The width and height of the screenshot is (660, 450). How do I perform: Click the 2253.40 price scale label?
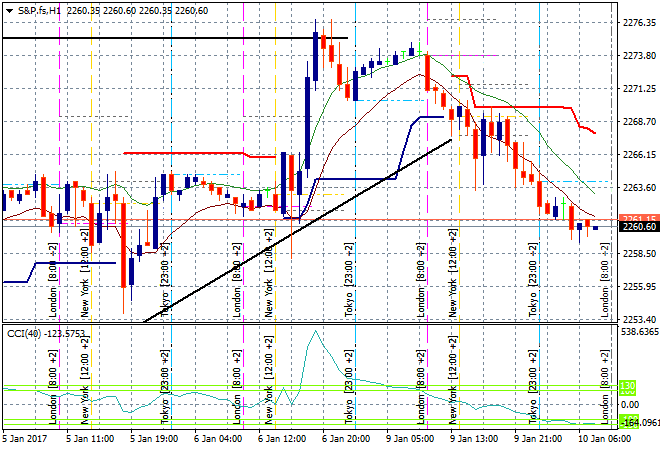click(638, 319)
